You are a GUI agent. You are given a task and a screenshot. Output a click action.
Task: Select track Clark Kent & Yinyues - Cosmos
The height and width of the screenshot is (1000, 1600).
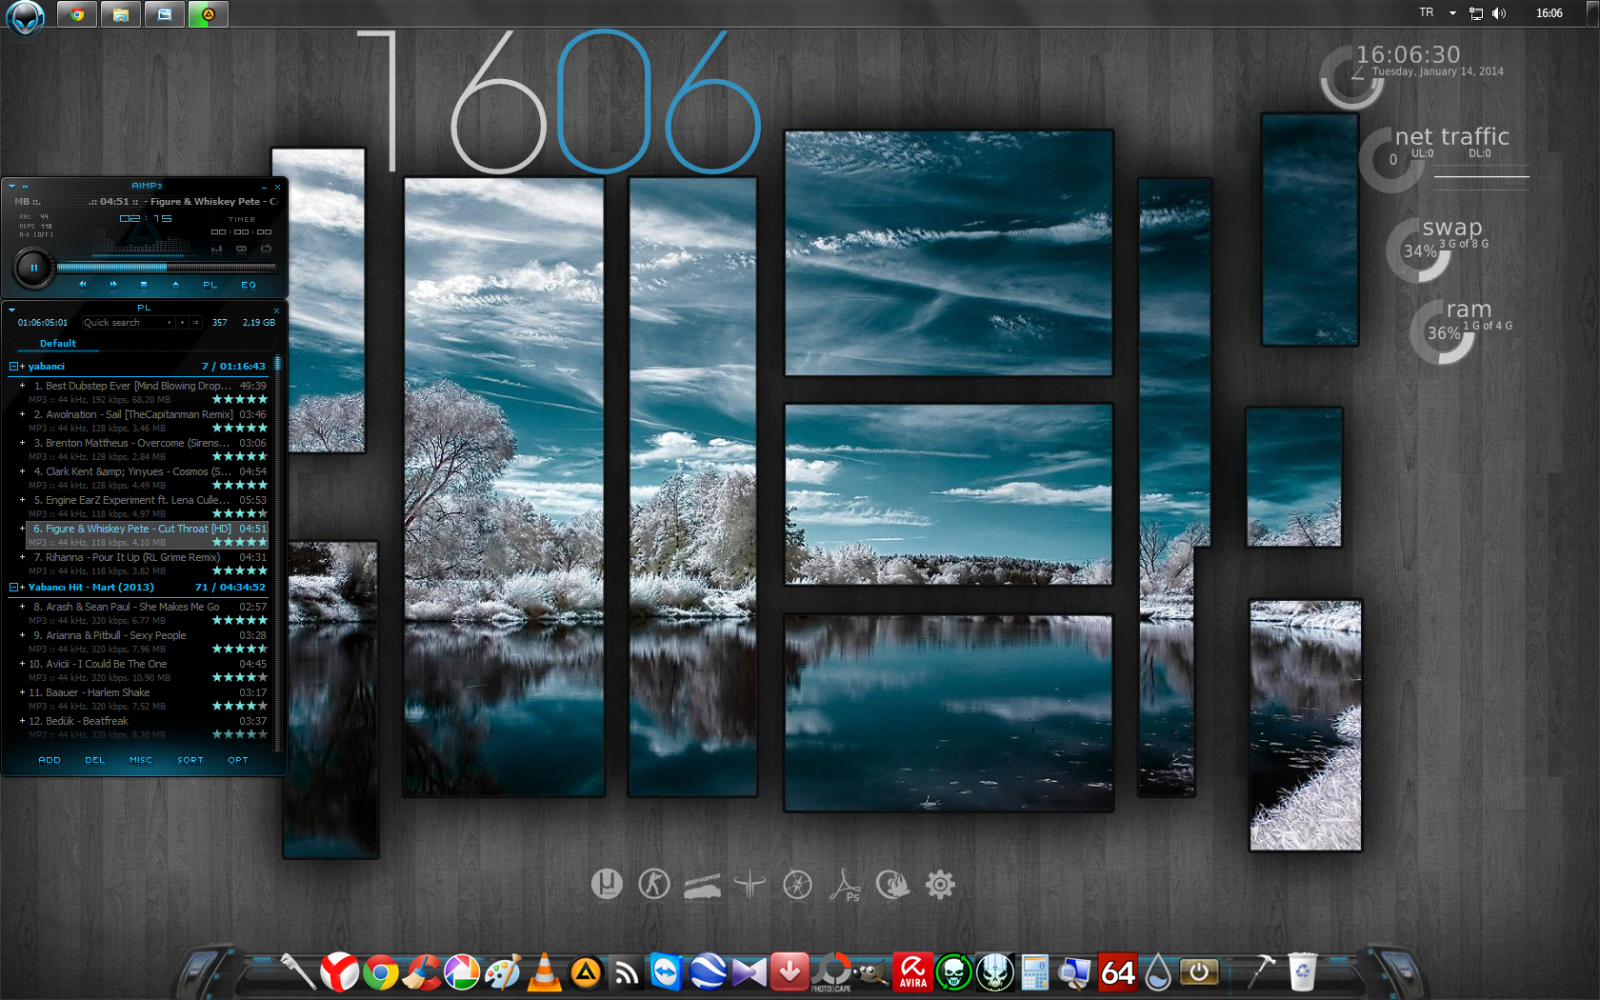point(146,478)
